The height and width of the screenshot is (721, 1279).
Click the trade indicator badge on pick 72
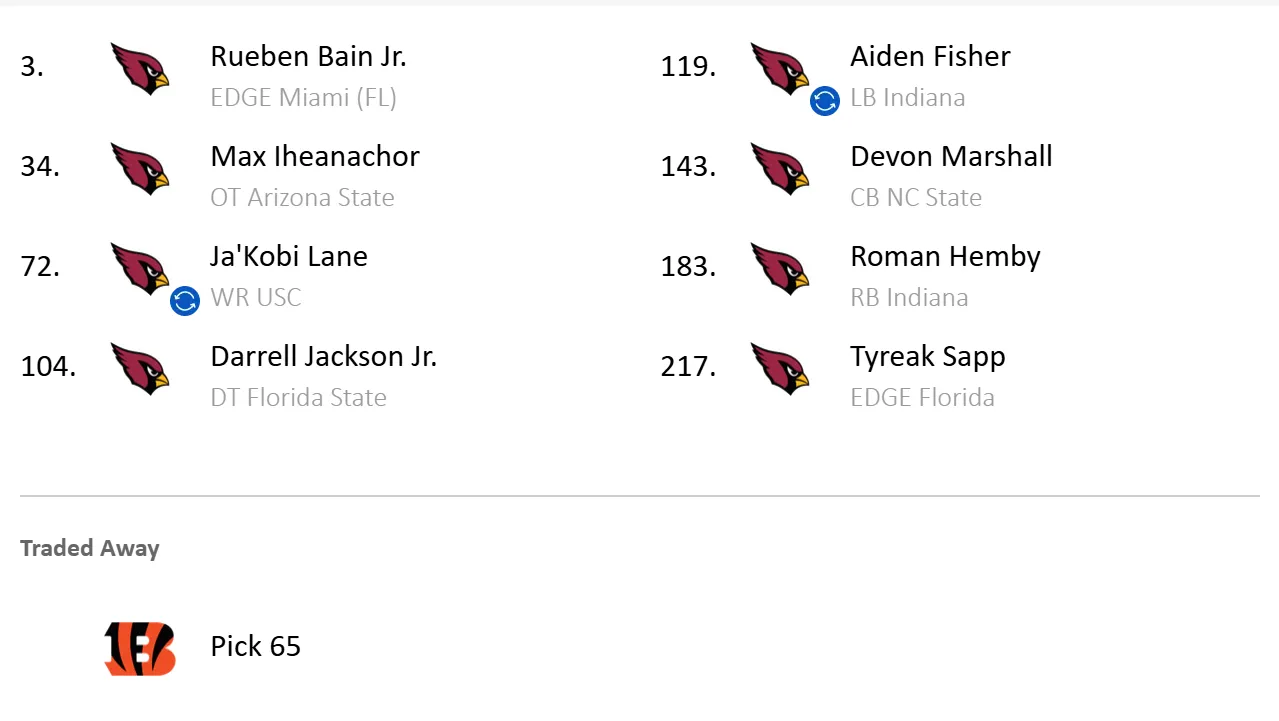coord(184,301)
